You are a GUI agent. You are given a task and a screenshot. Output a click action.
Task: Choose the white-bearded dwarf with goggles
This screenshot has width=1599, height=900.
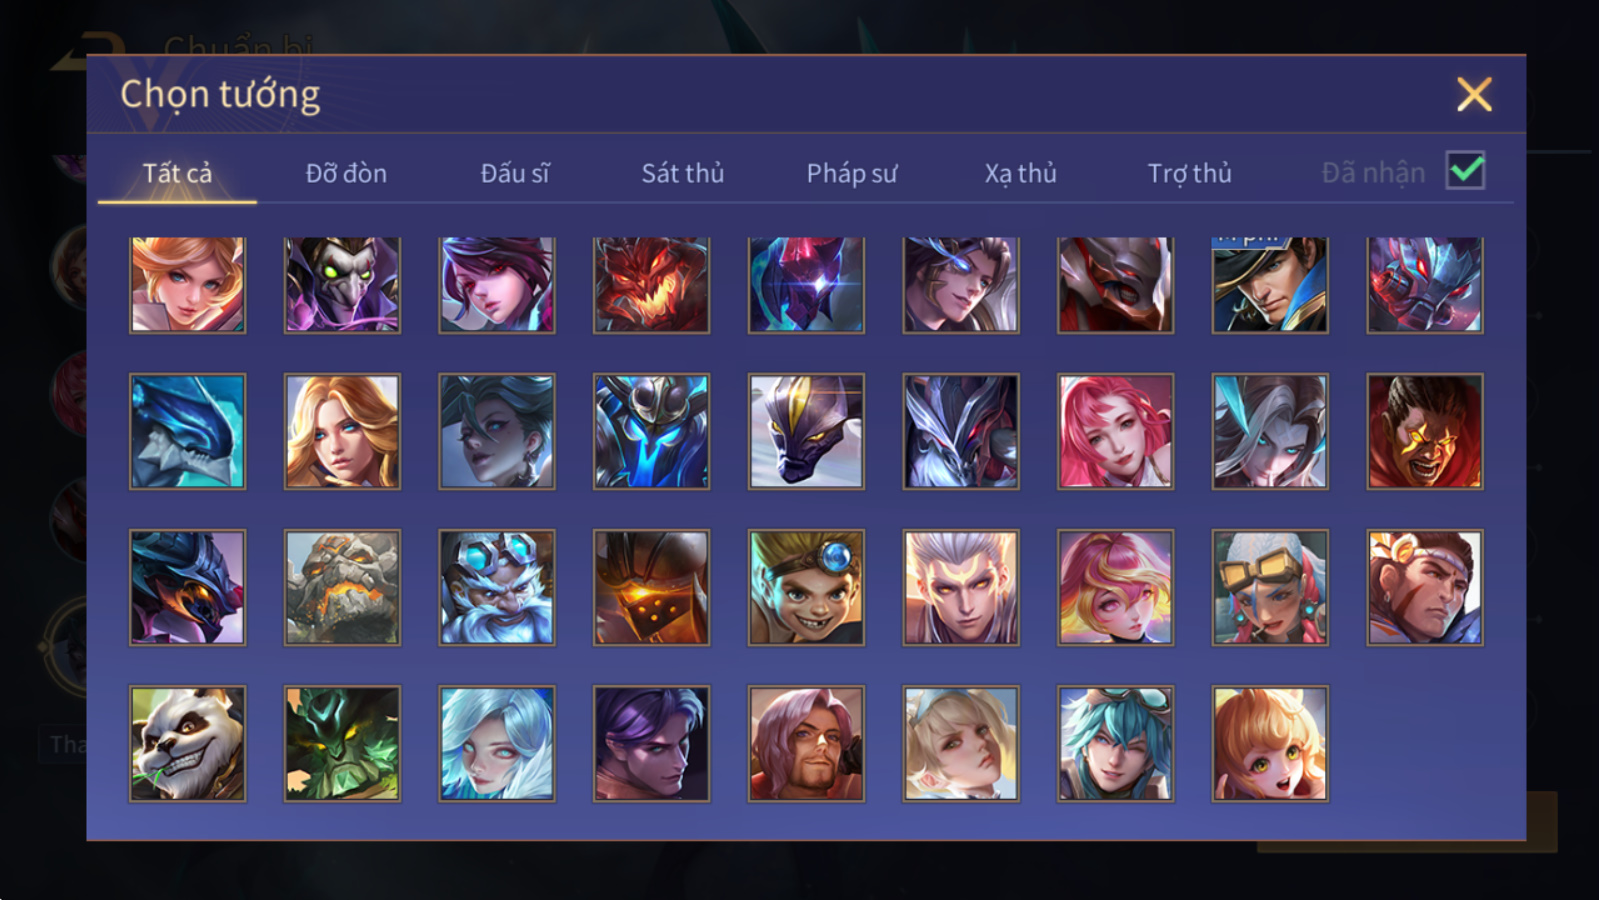point(497,587)
